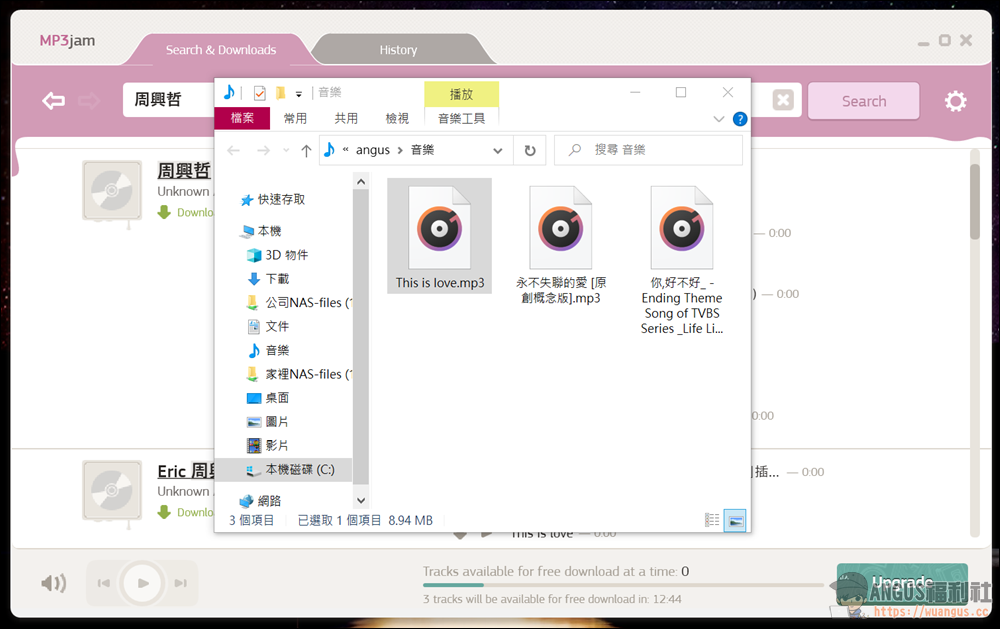Image resolution: width=1000 pixels, height=629 pixels.
Task: Expand the Explorer ribbon chevron
Action: (719, 119)
